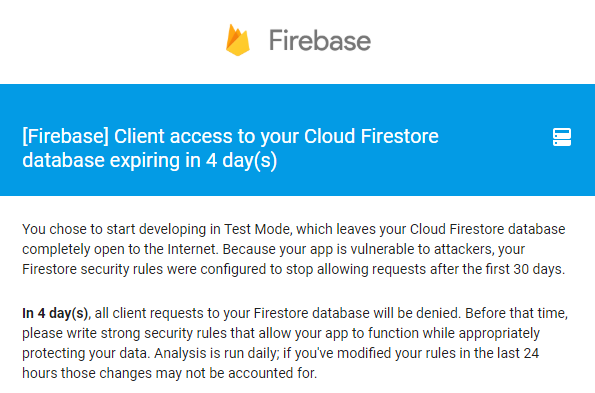Click the words "Test Mode" in first paragraph

point(257,229)
